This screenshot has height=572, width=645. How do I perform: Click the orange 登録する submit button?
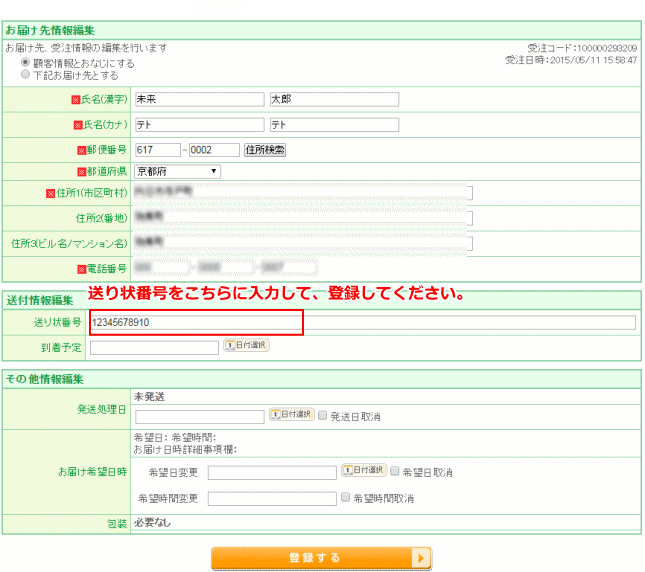click(321, 558)
